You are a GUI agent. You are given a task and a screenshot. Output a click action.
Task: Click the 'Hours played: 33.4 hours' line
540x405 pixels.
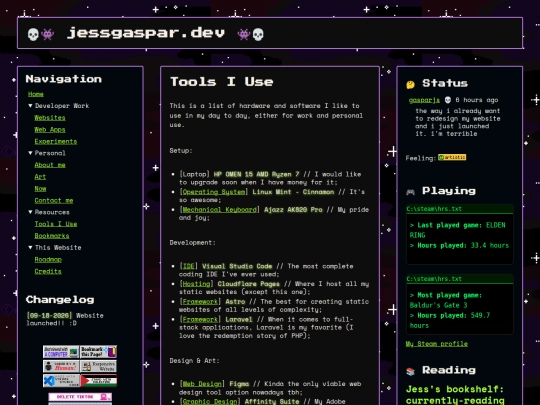[459, 246]
